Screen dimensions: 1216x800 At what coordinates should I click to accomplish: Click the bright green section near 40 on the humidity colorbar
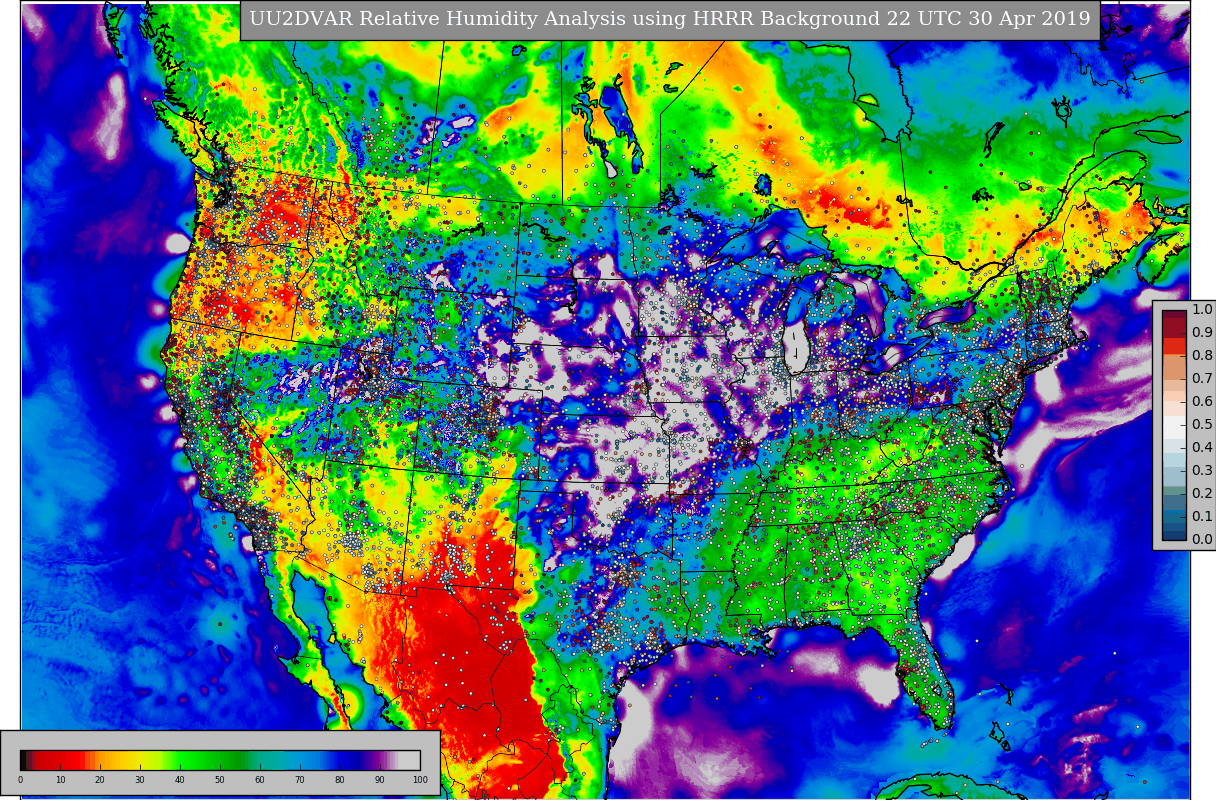pos(185,760)
